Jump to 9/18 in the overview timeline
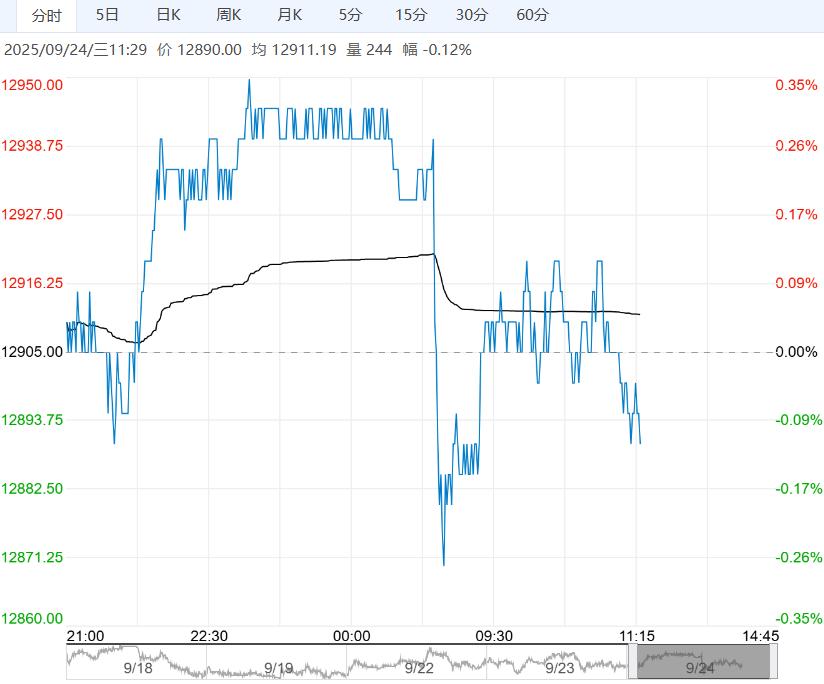The image size is (824, 684). coord(138,668)
